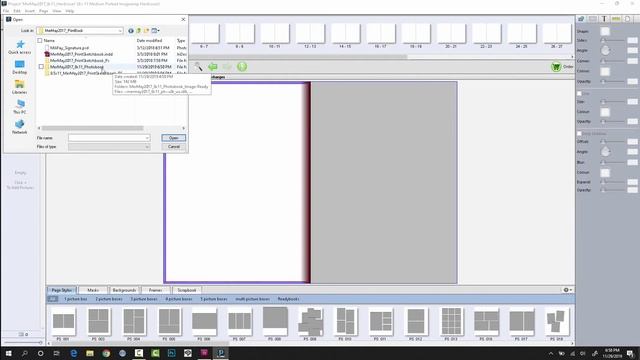Choose page style thumbnail PS_004
Image resolution: width=640 pixels, height=360 pixels.
[x=134, y=324]
